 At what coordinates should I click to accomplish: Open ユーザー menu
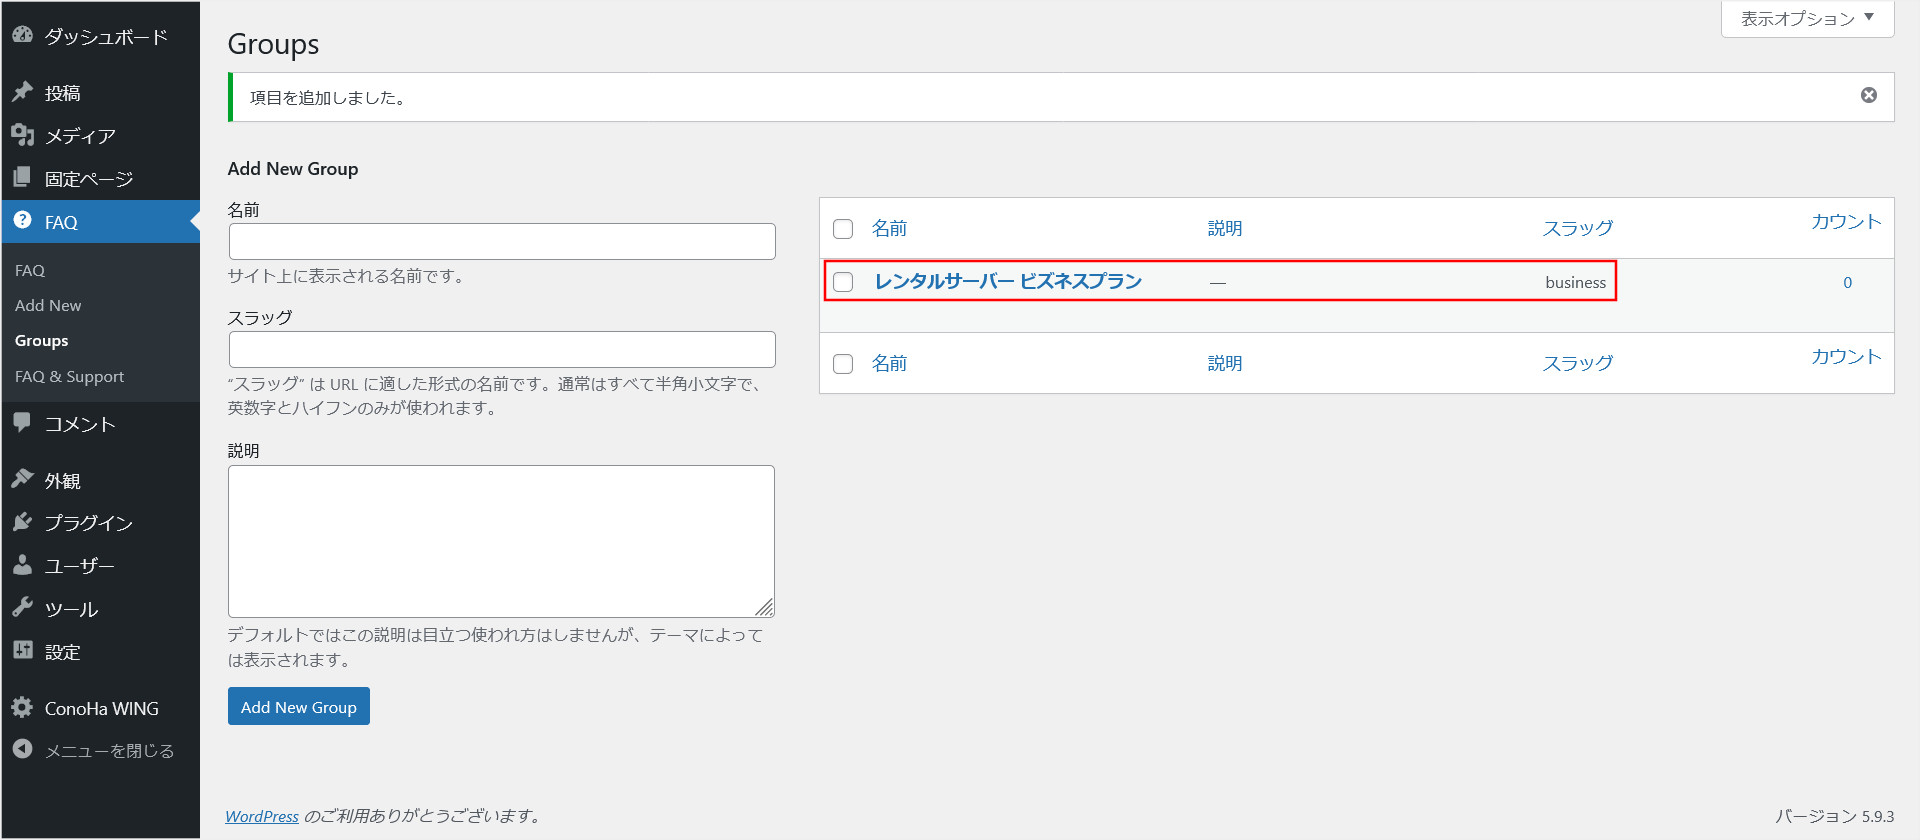(x=100, y=566)
